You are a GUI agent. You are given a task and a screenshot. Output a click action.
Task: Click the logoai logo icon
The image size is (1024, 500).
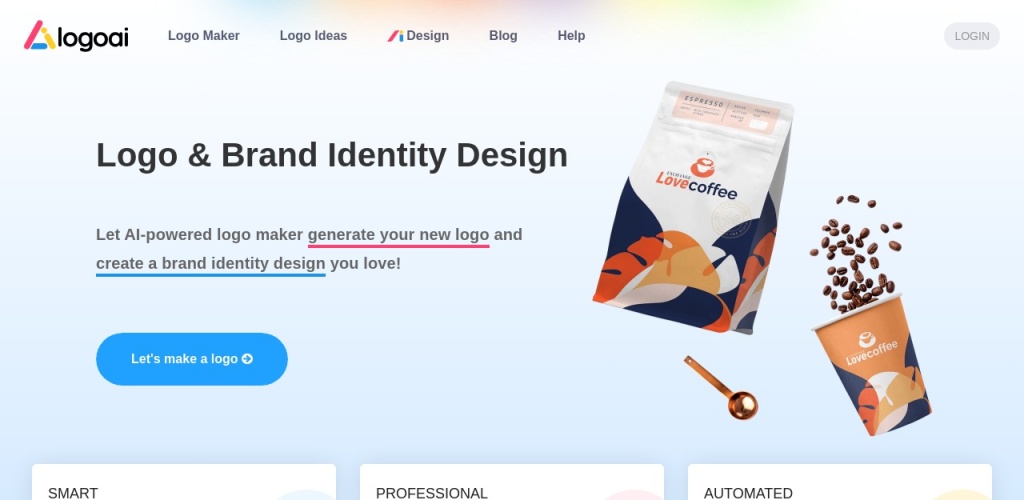point(40,35)
